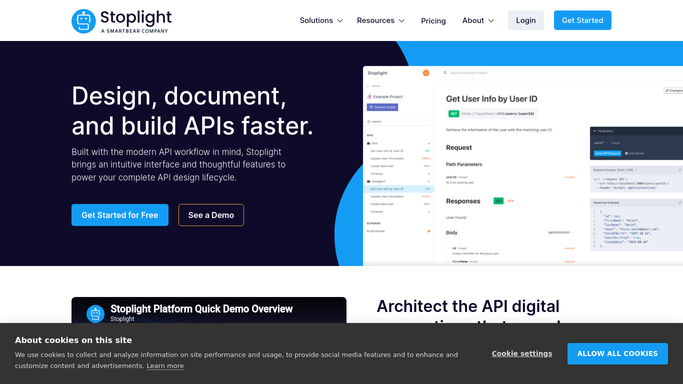Open Stoplight Platform Quick Demo video title
Viewport: 683px width, 384px height.
[201, 309]
